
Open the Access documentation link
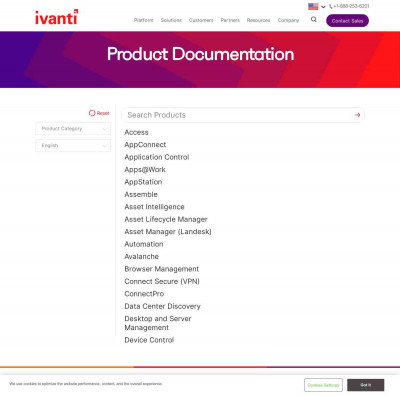[x=136, y=132]
